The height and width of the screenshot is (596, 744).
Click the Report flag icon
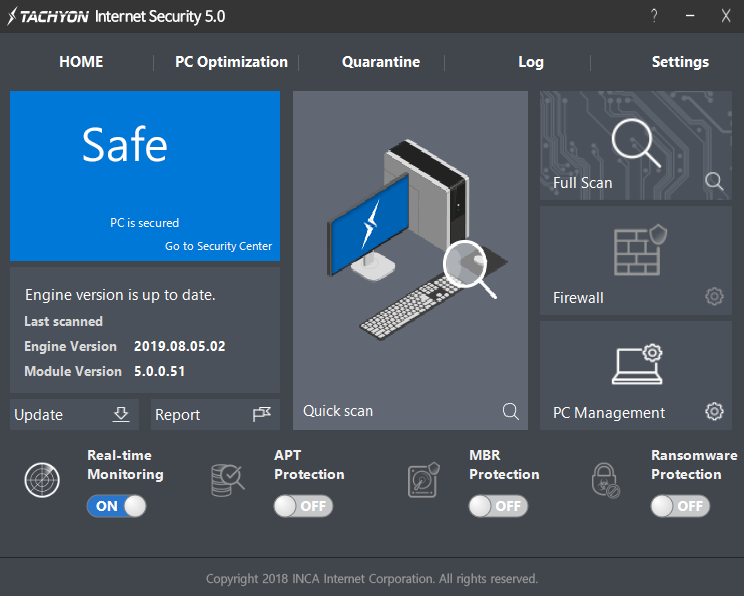point(261,414)
